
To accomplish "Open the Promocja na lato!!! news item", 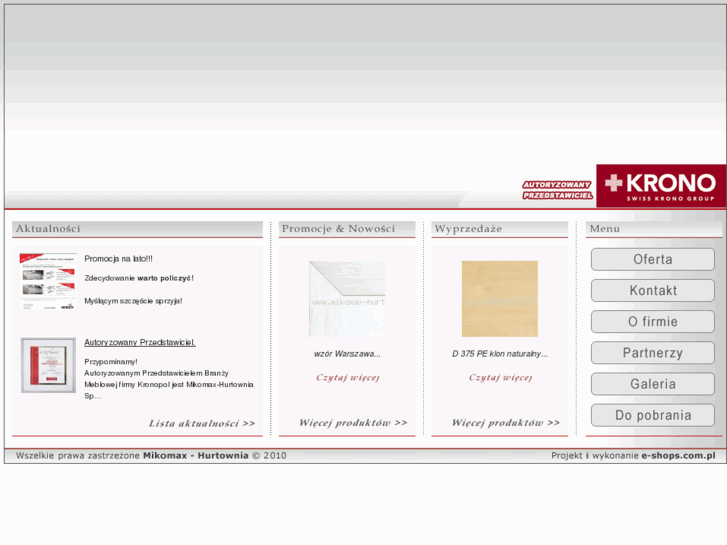I will pyautogui.click(x=118, y=259).
